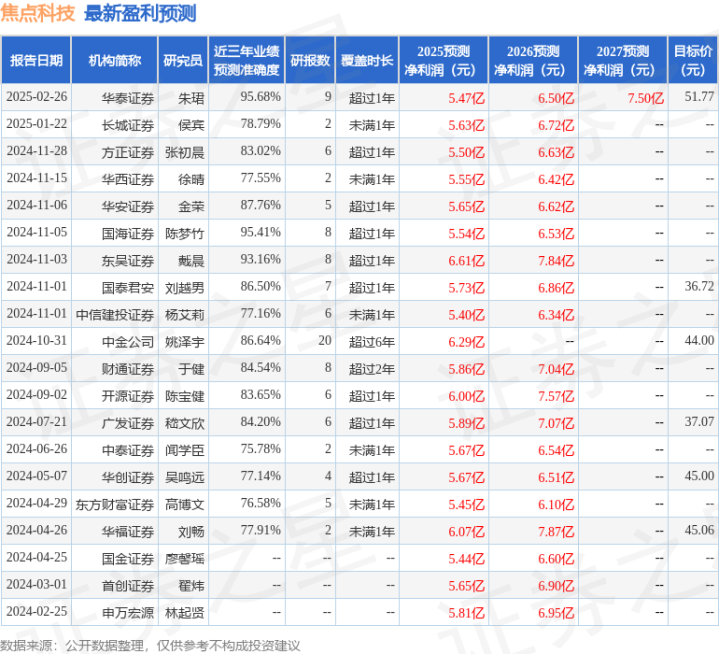The height and width of the screenshot is (654, 719).
Task: Click the 6.61亿 forecast value
Action: (x=466, y=260)
